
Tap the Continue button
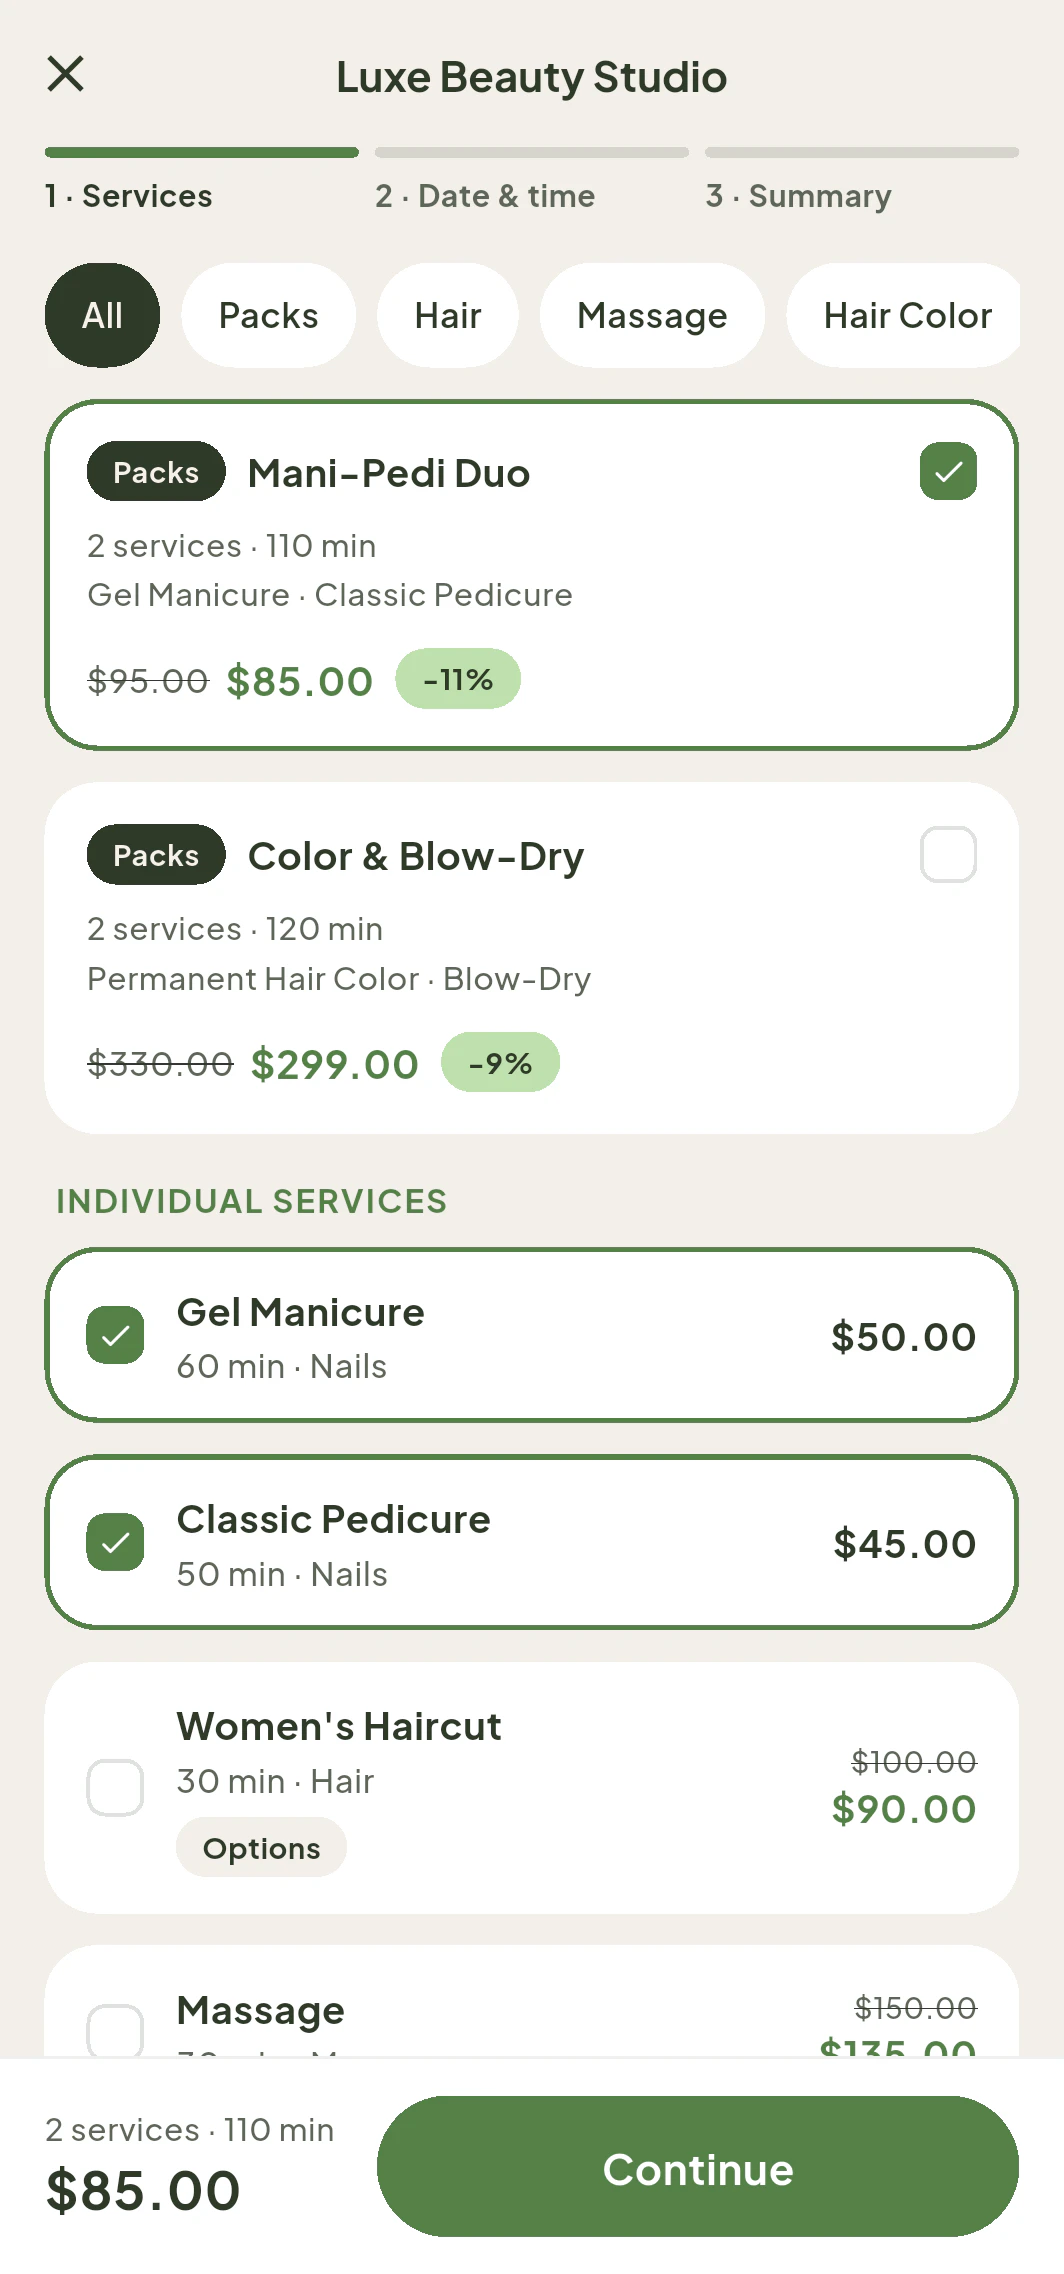(698, 2166)
